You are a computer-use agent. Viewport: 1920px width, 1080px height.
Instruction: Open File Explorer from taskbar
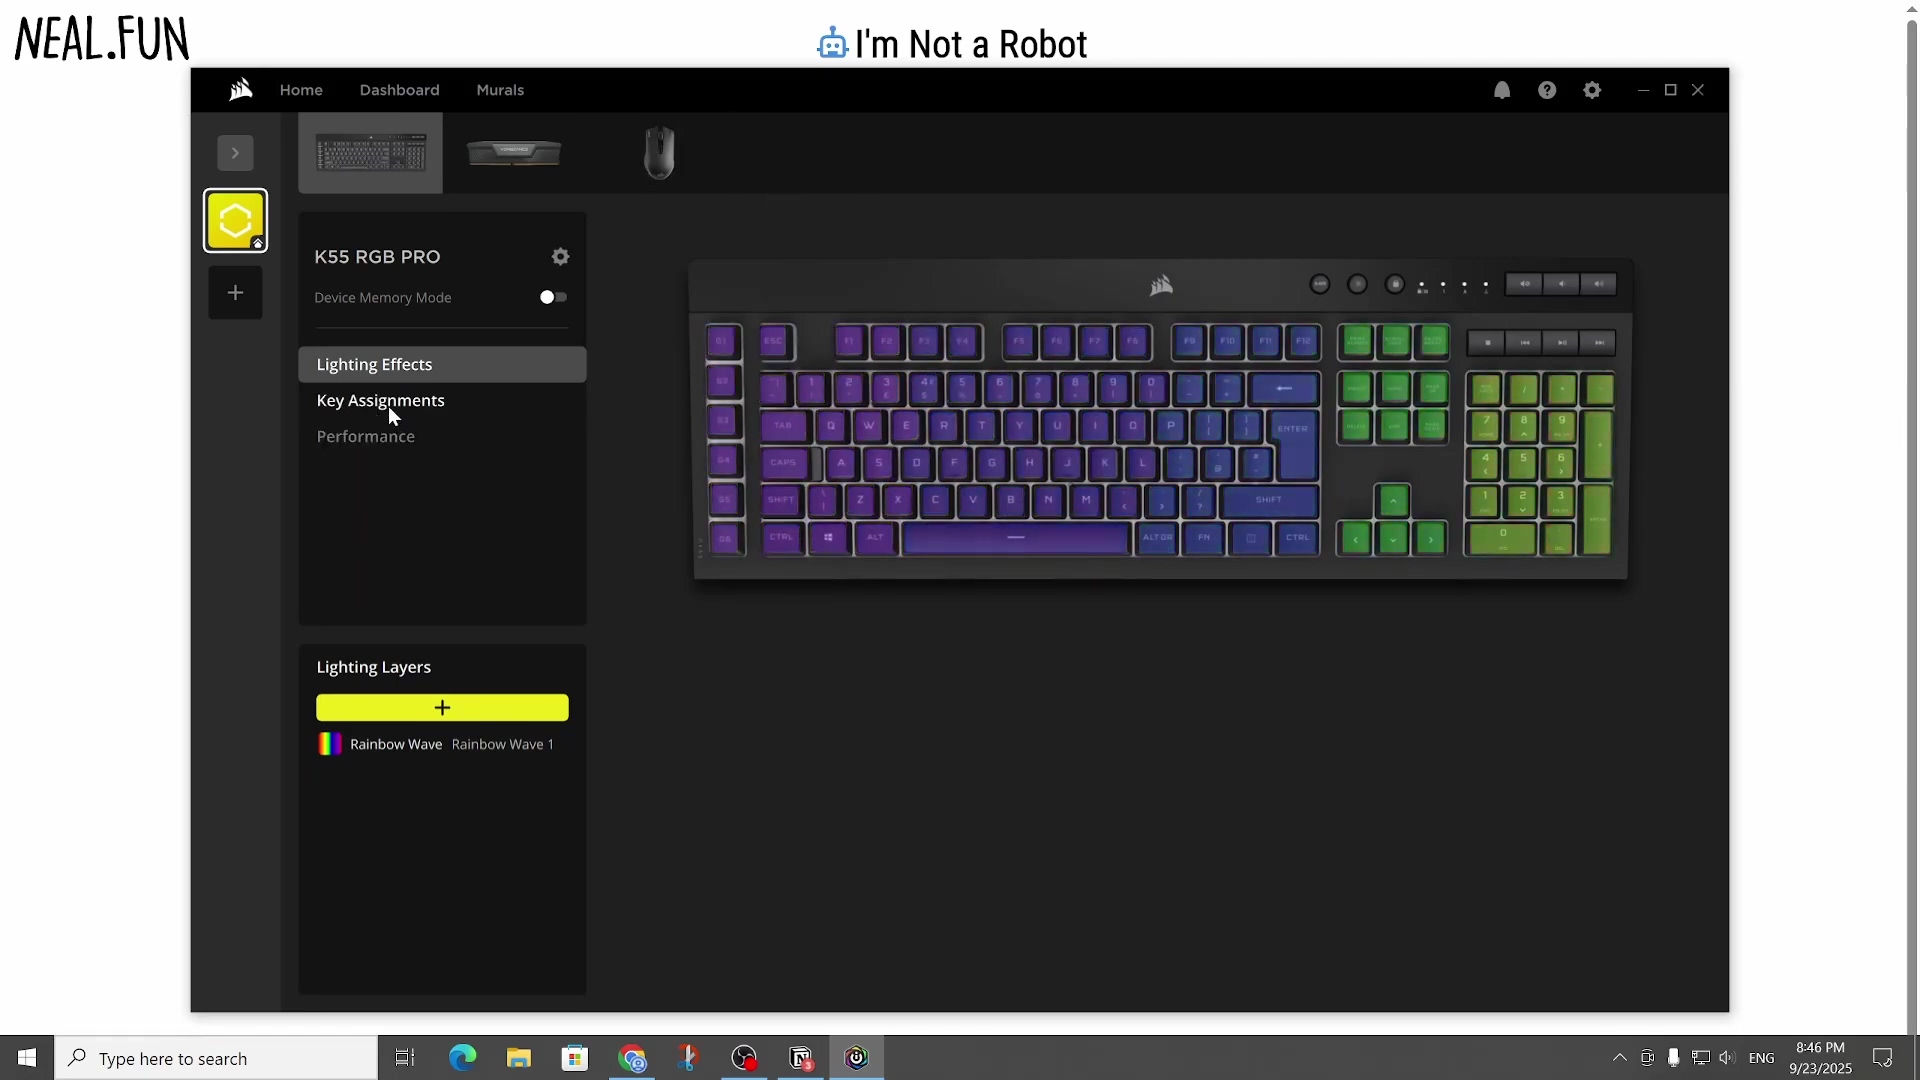518,1058
